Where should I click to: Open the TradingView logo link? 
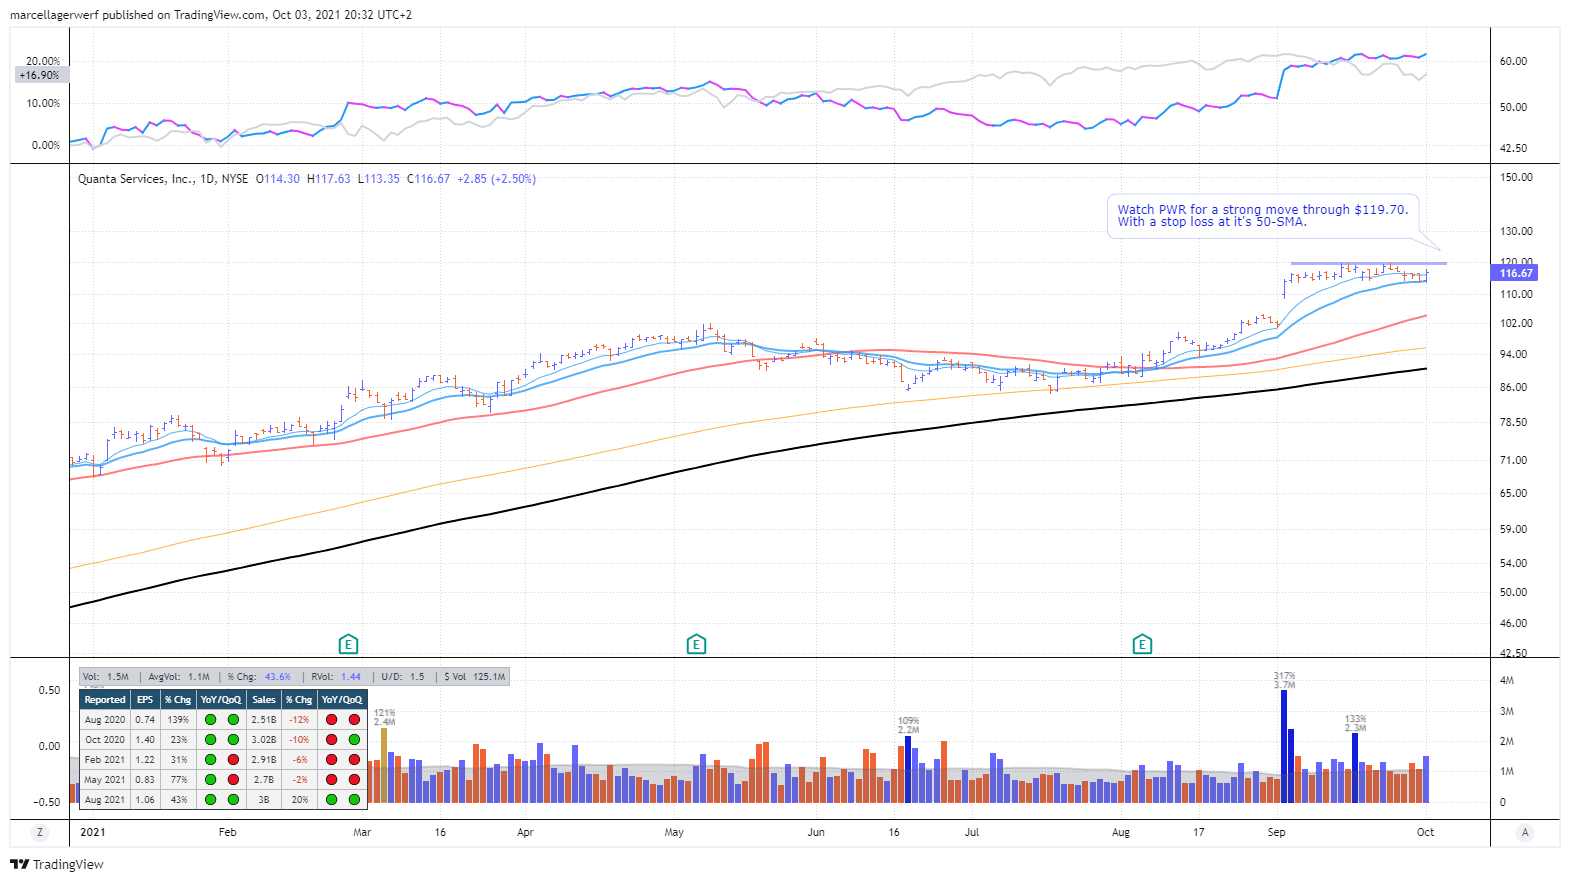[x=57, y=864]
